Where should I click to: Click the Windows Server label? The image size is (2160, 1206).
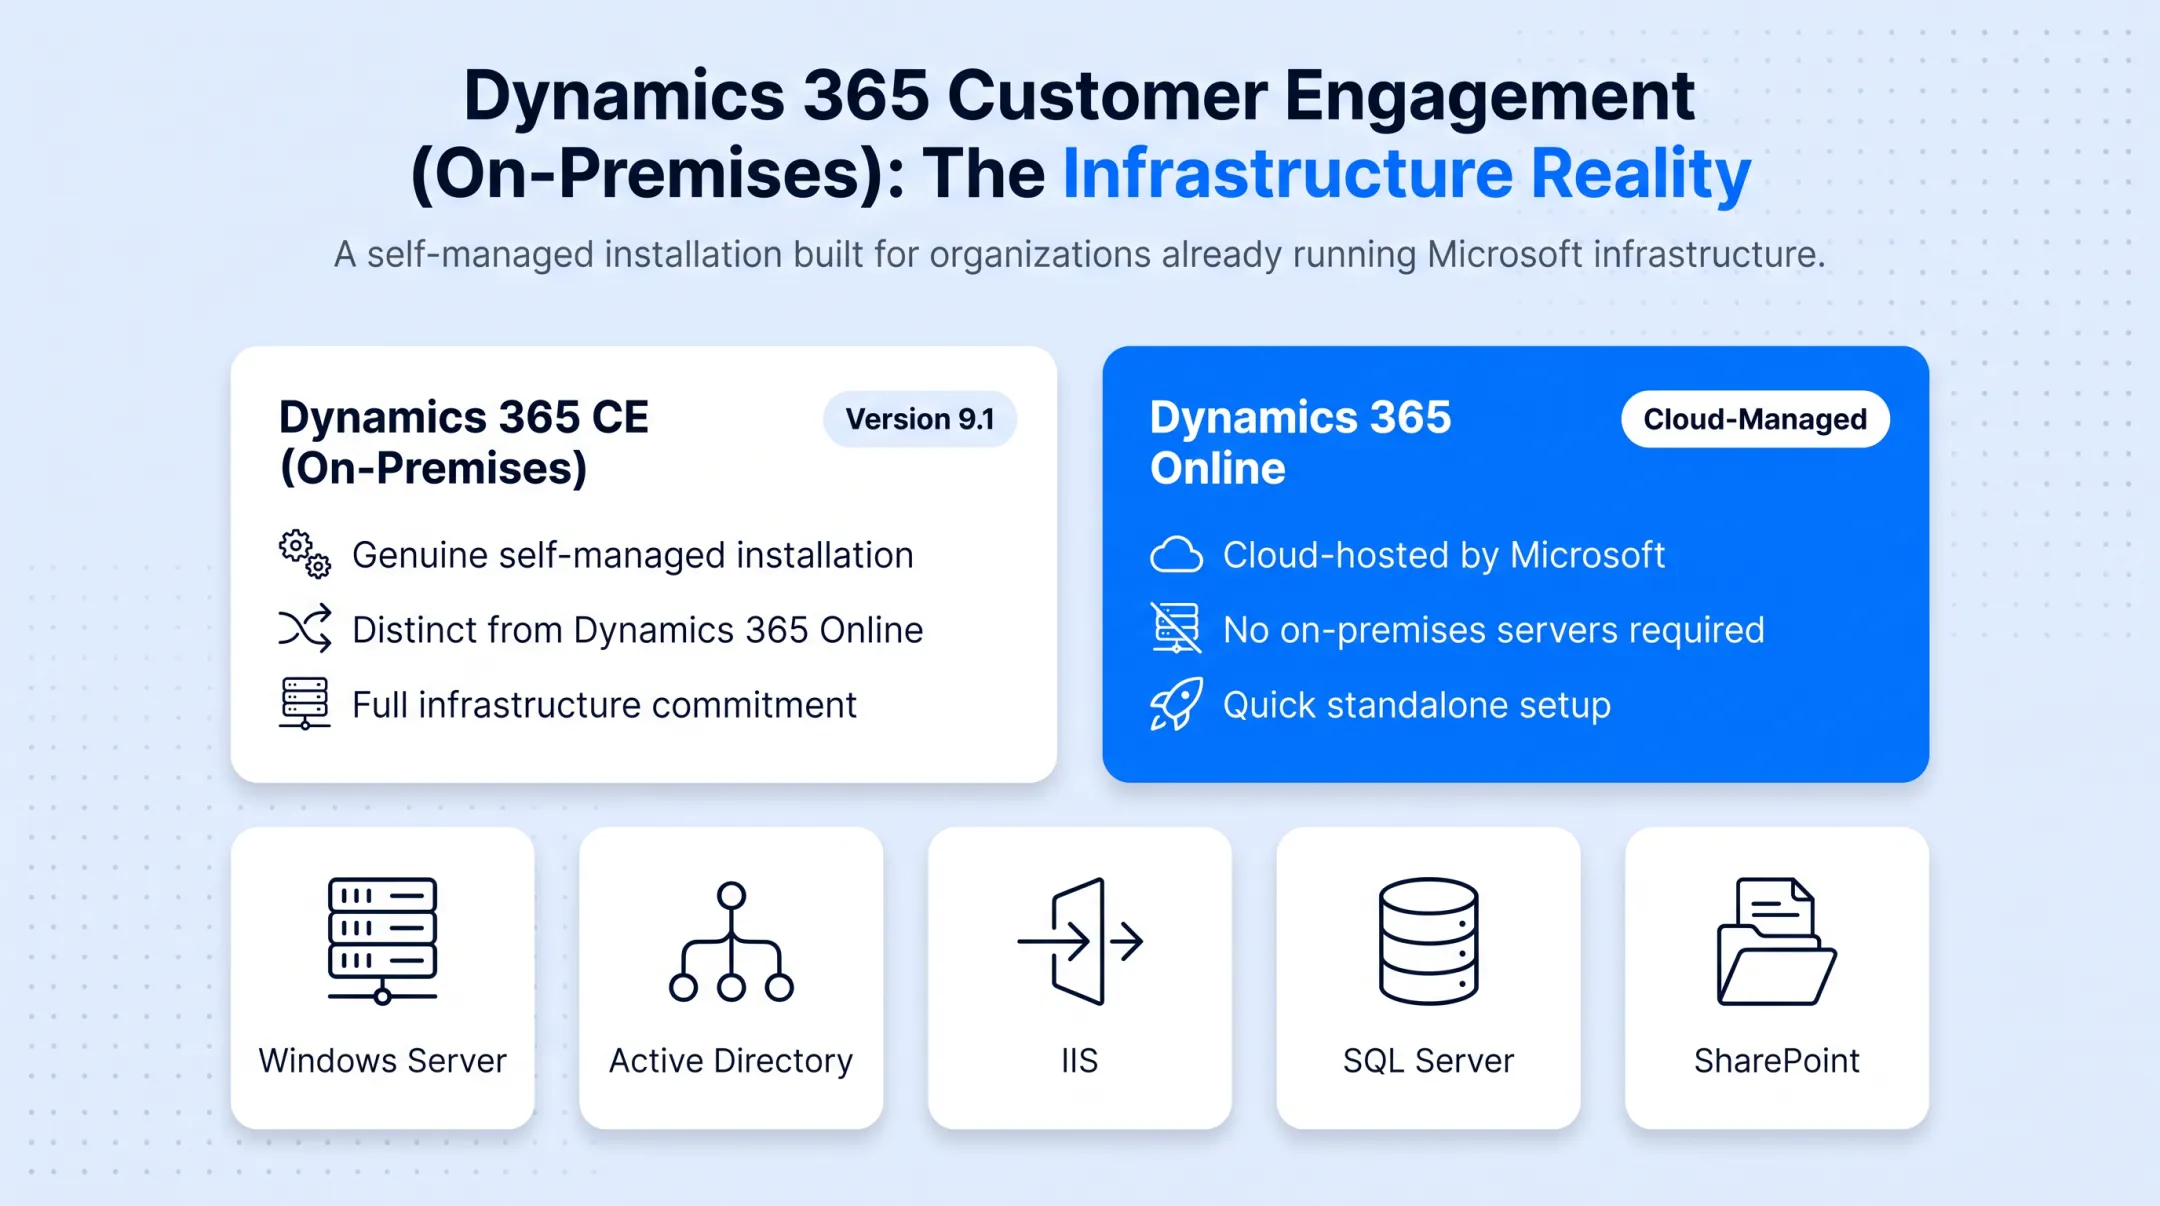point(382,1061)
